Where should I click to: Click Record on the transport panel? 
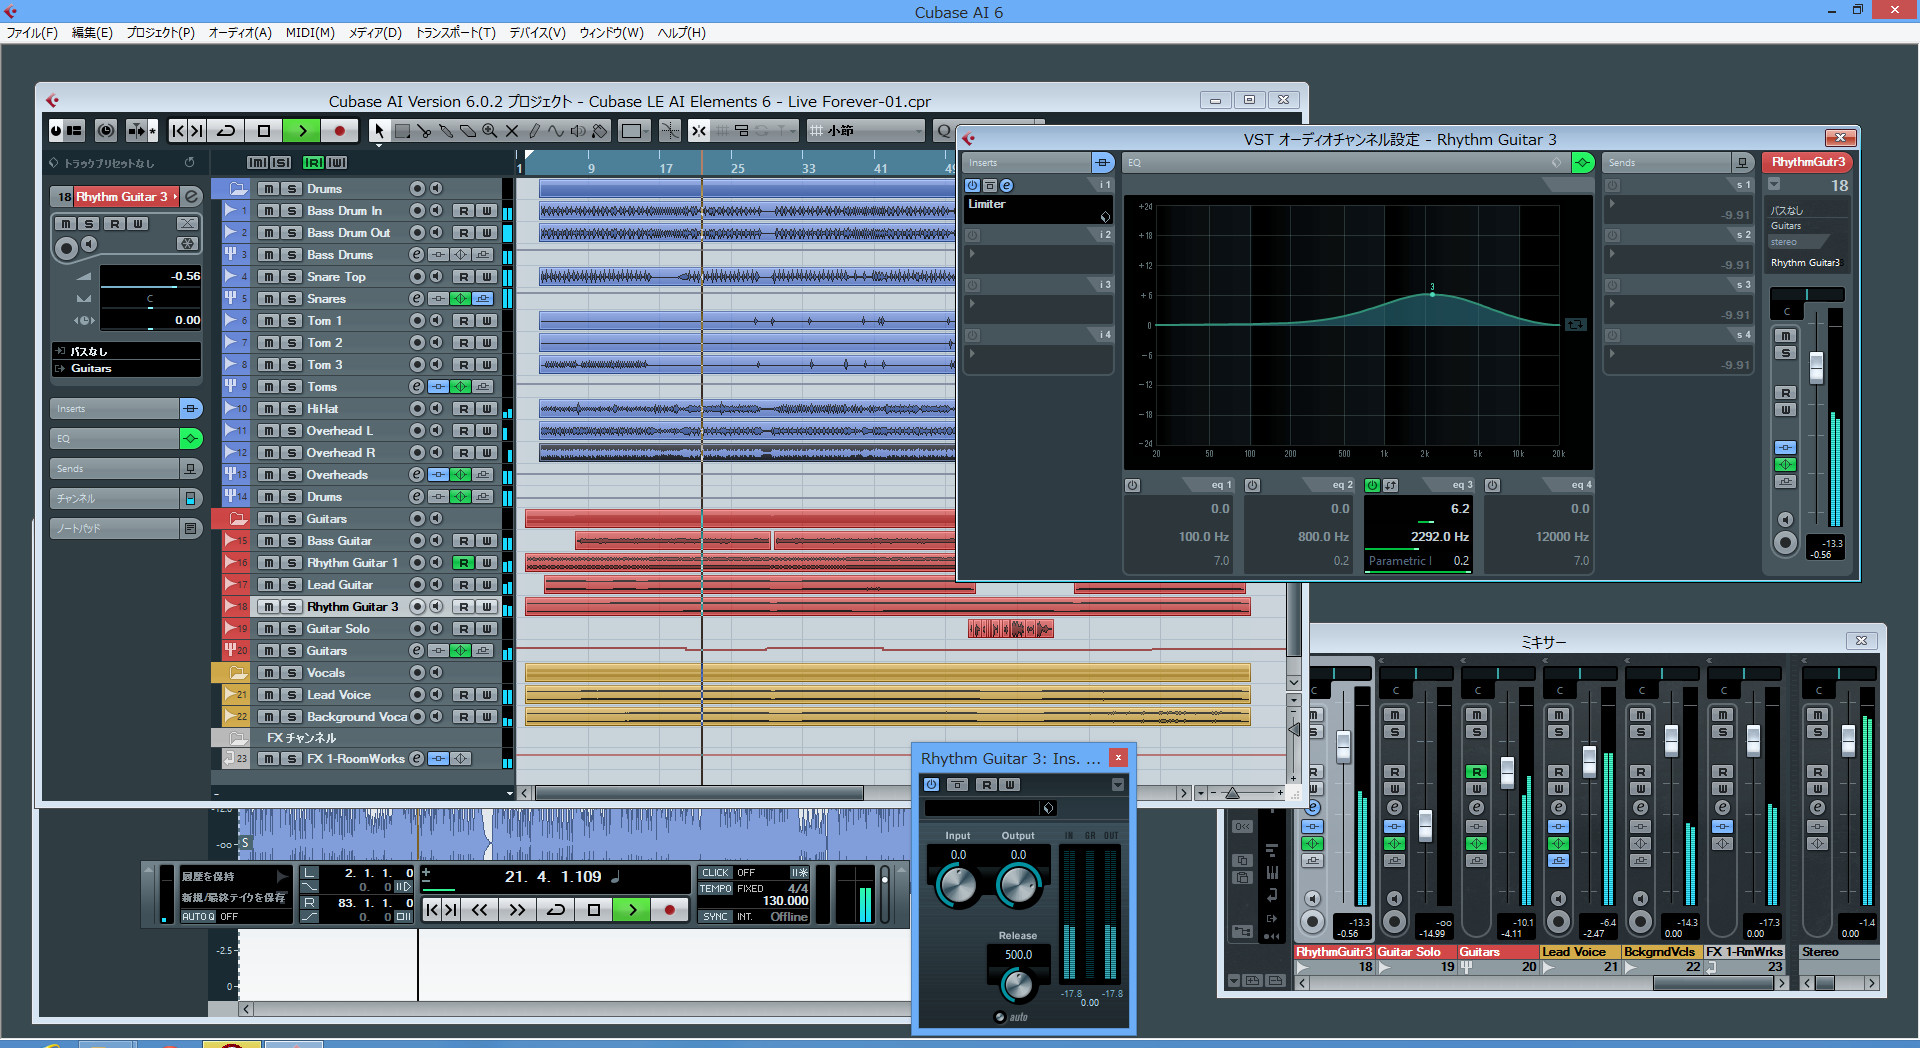click(669, 910)
